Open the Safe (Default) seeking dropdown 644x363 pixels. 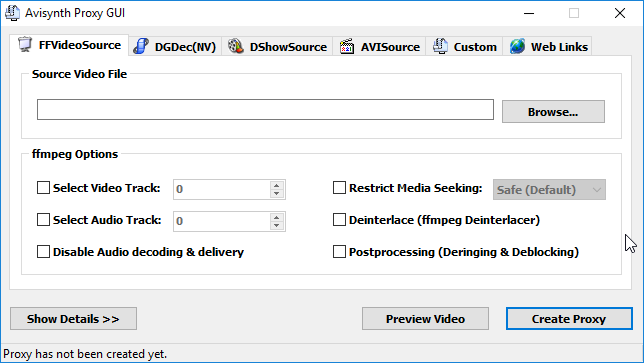point(549,190)
